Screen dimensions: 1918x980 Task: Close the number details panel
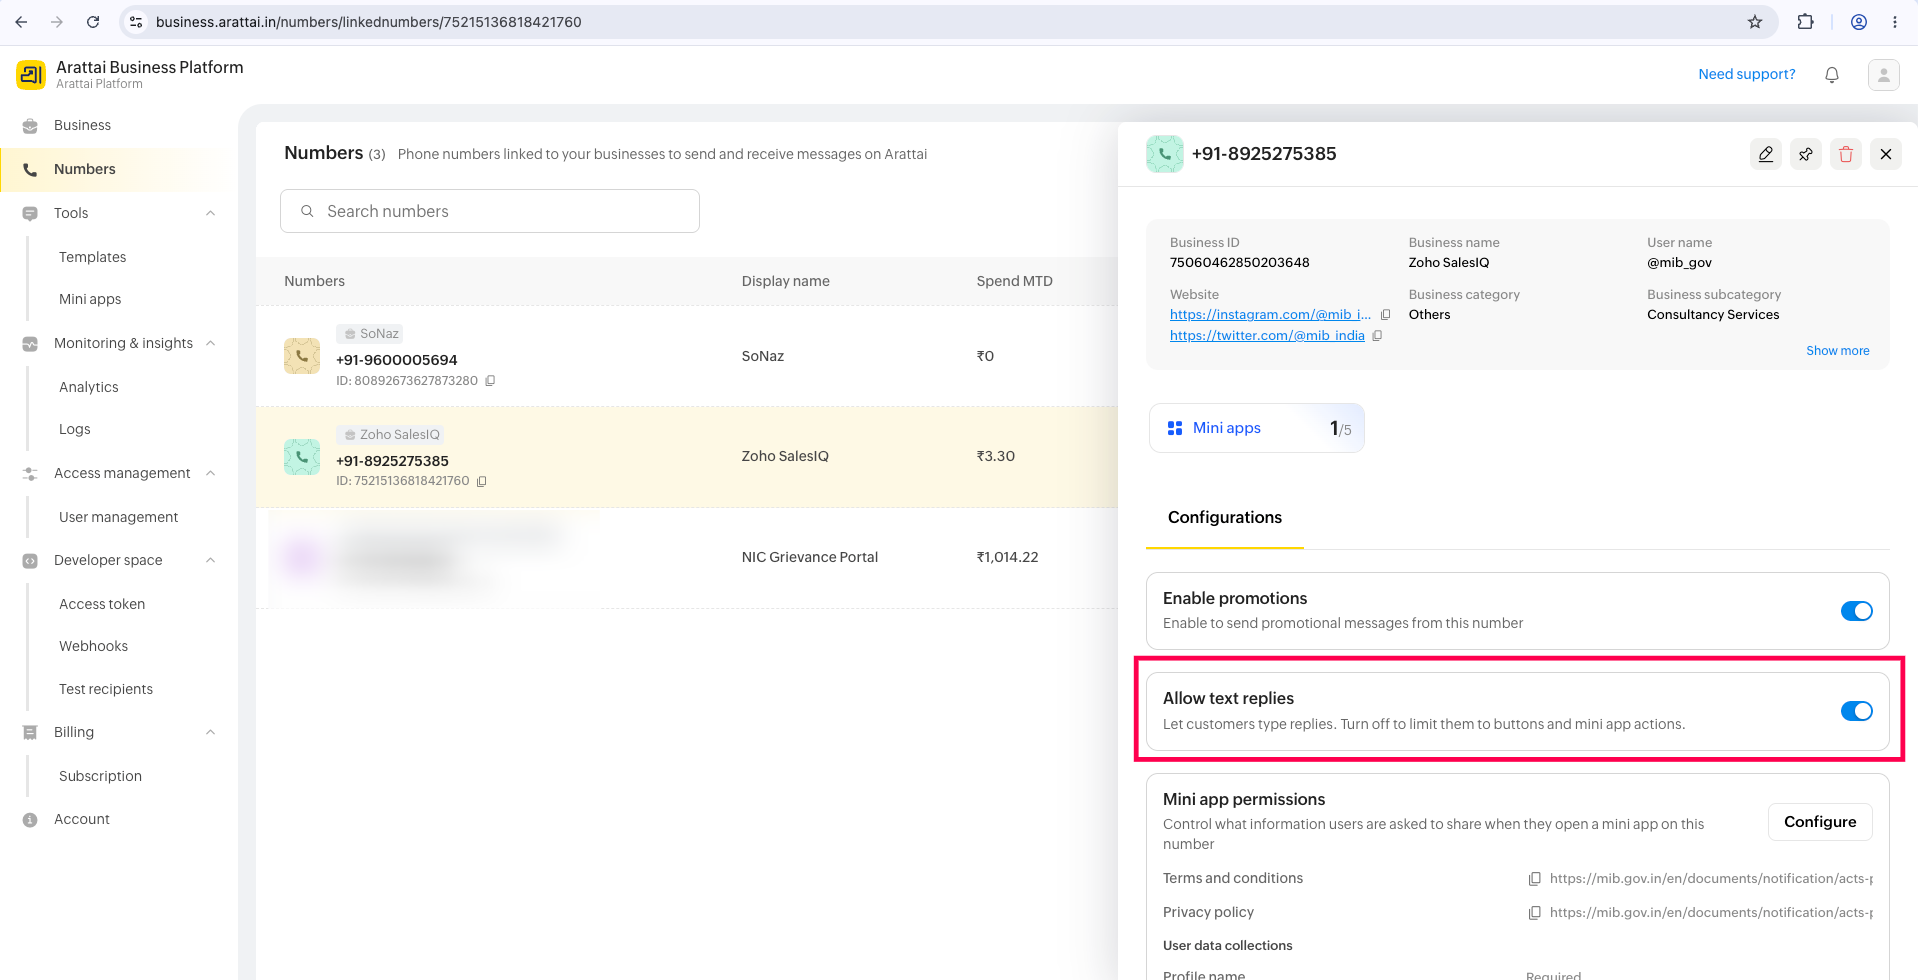coord(1886,154)
